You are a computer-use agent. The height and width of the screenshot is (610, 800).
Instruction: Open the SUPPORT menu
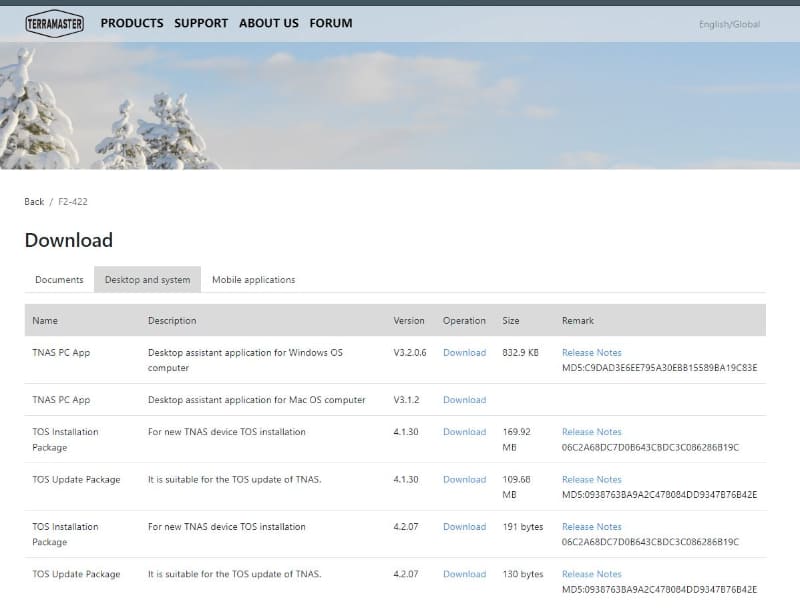tap(200, 23)
